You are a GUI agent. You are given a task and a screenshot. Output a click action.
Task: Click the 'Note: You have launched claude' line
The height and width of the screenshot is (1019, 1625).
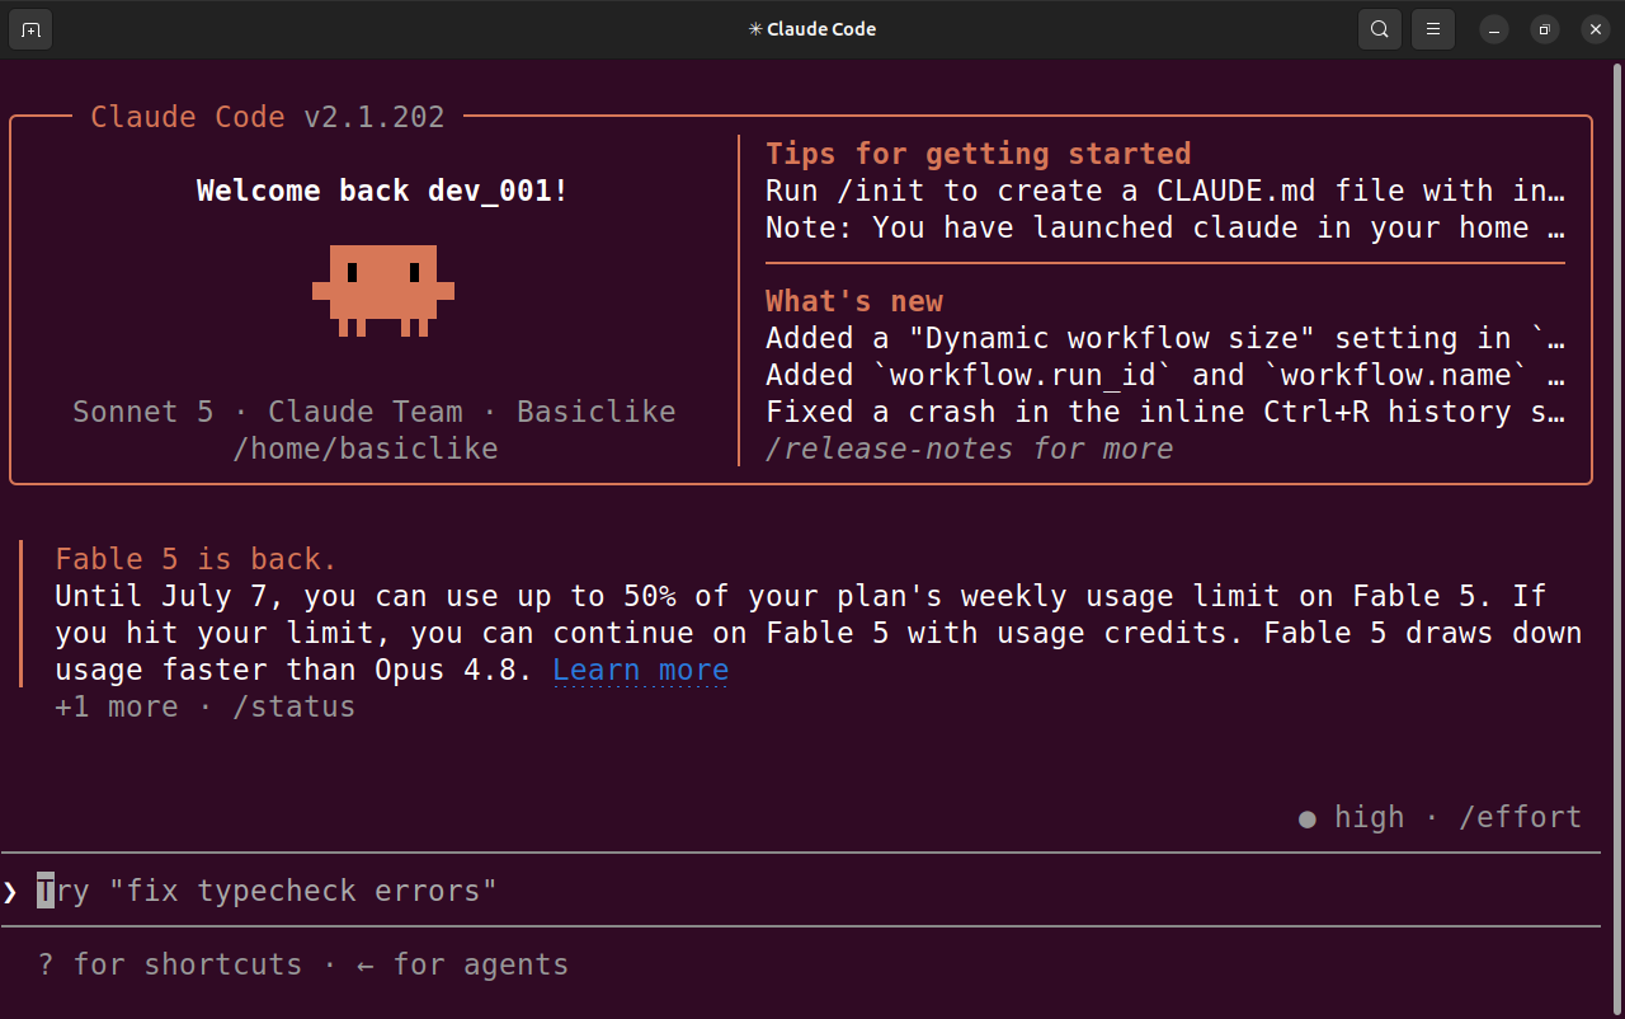pos(1165,228)
